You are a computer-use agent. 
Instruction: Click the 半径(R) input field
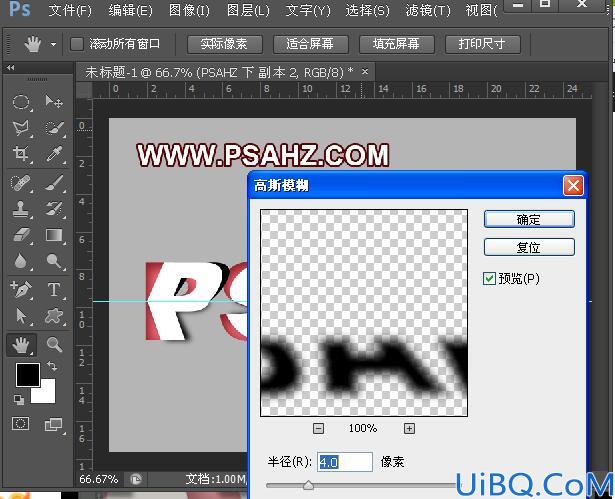point(345,462)
